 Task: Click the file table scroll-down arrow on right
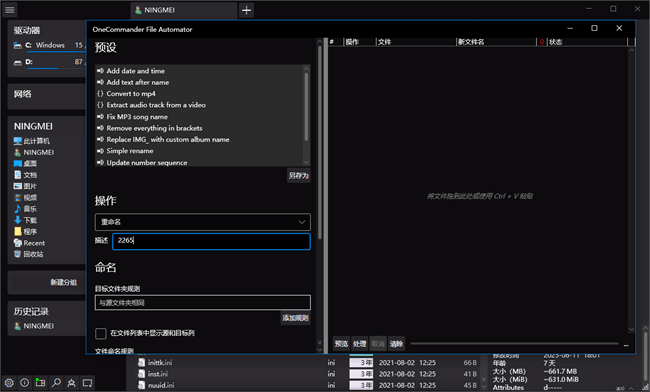click(x=631, y=329)
